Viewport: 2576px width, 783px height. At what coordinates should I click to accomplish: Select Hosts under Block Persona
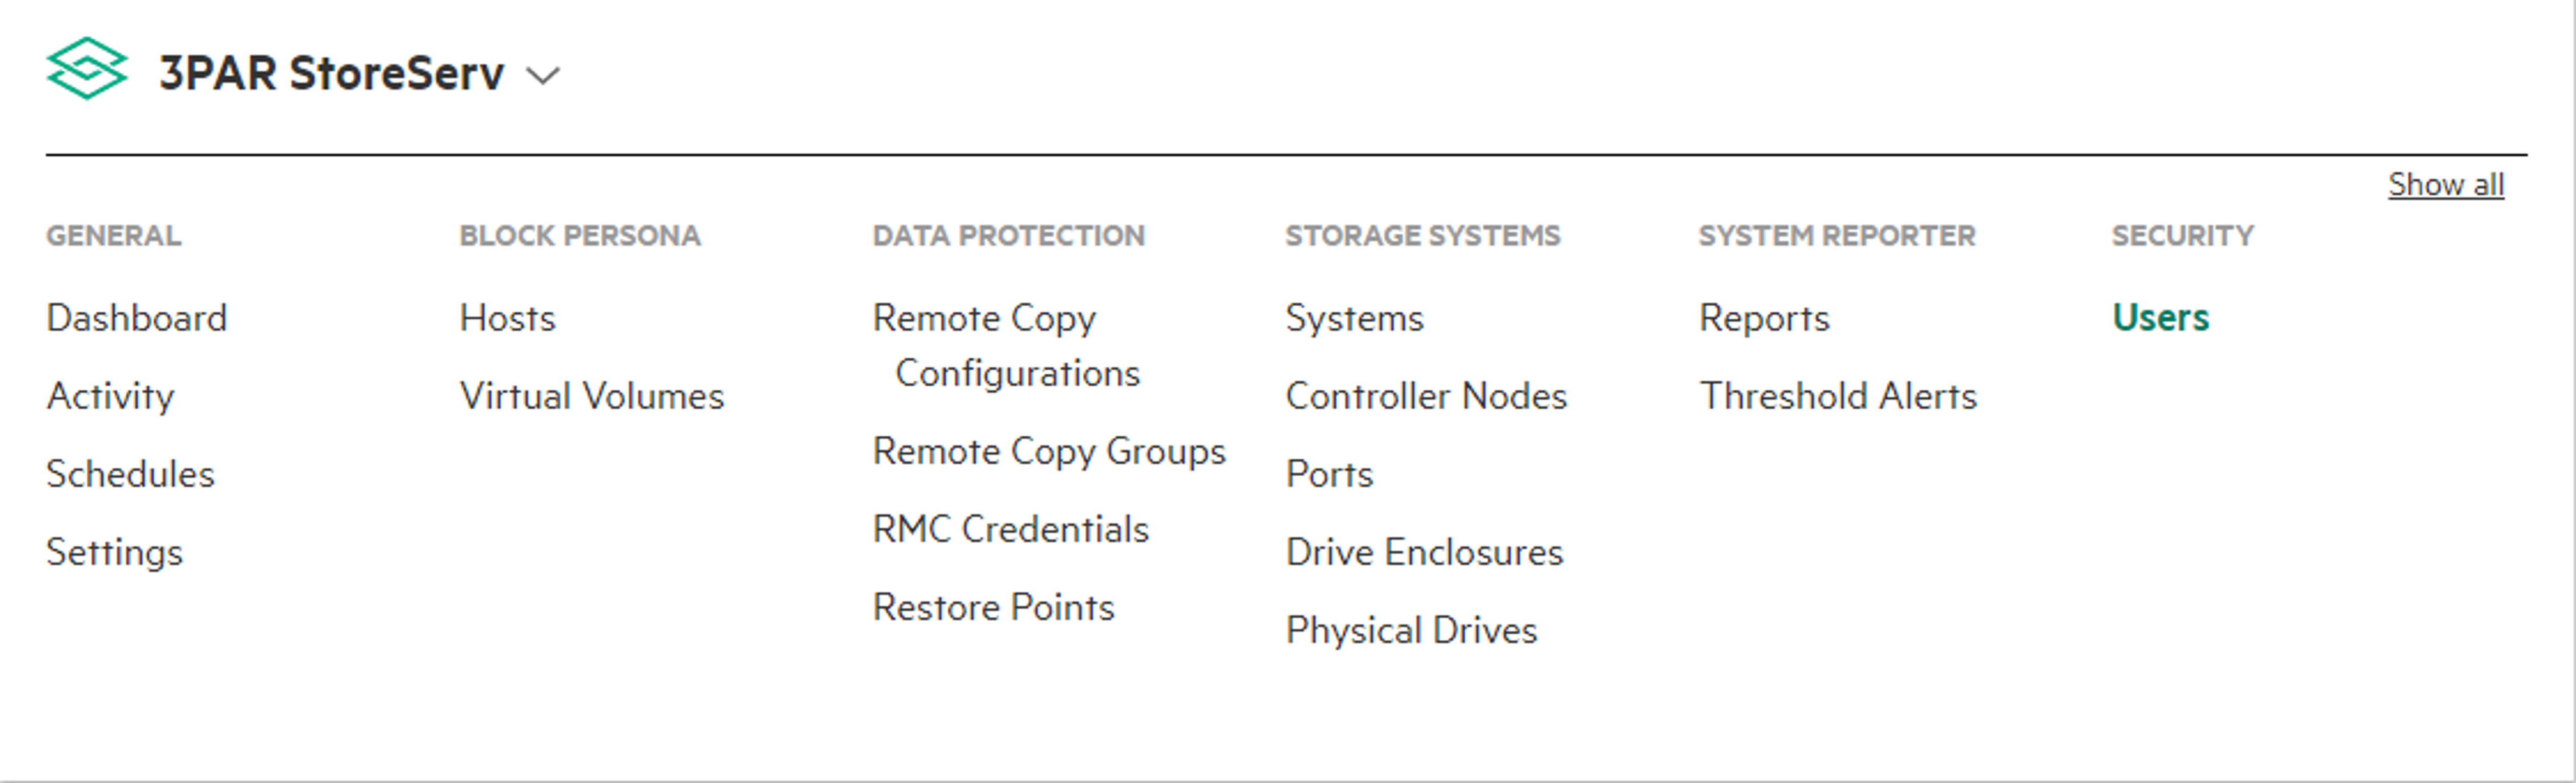tap(508, 318)
